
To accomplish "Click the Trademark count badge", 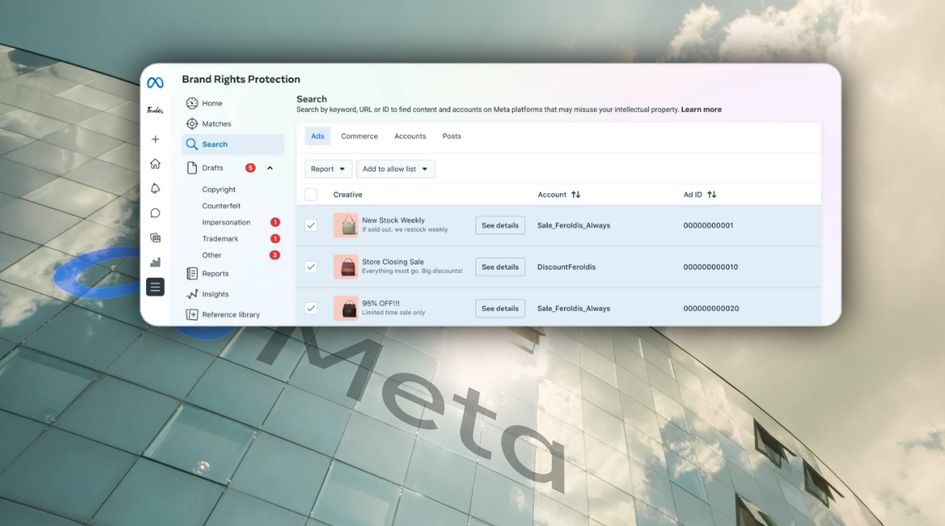I will tap(275, 239).
